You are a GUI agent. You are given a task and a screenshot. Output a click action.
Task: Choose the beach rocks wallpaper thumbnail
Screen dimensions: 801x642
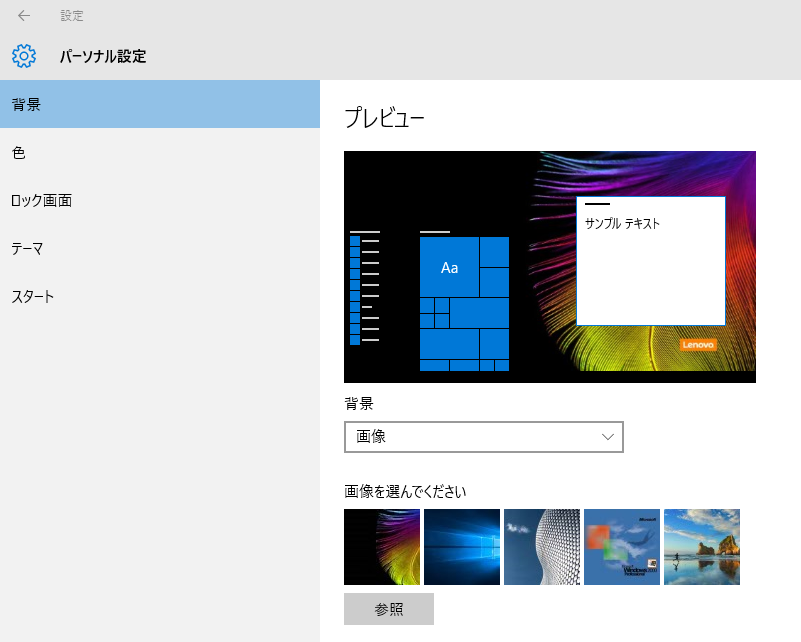(701, 547)
